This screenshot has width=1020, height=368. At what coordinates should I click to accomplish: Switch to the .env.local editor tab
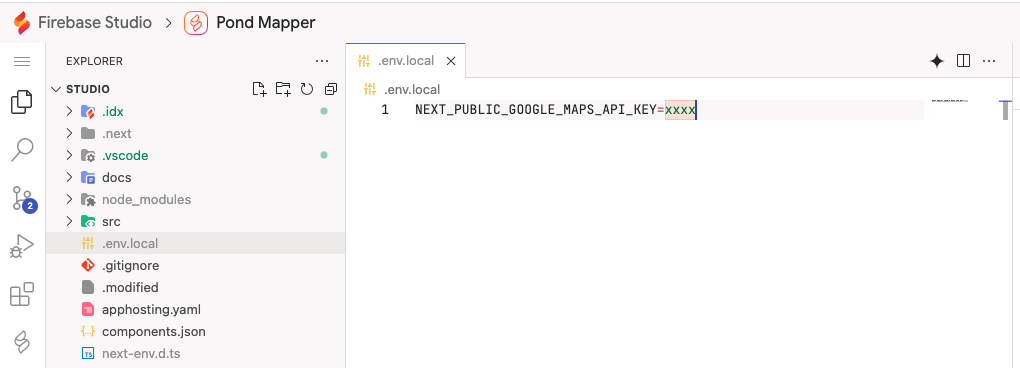coord(405,61)
